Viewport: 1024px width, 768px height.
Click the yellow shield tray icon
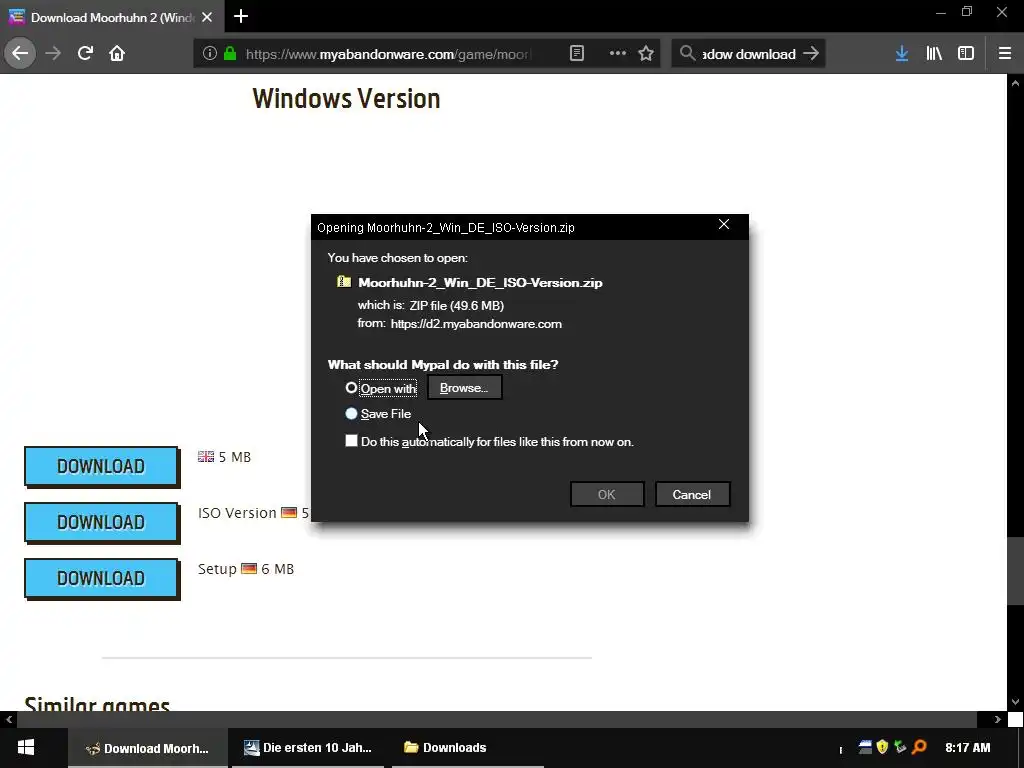coord(882,746)
